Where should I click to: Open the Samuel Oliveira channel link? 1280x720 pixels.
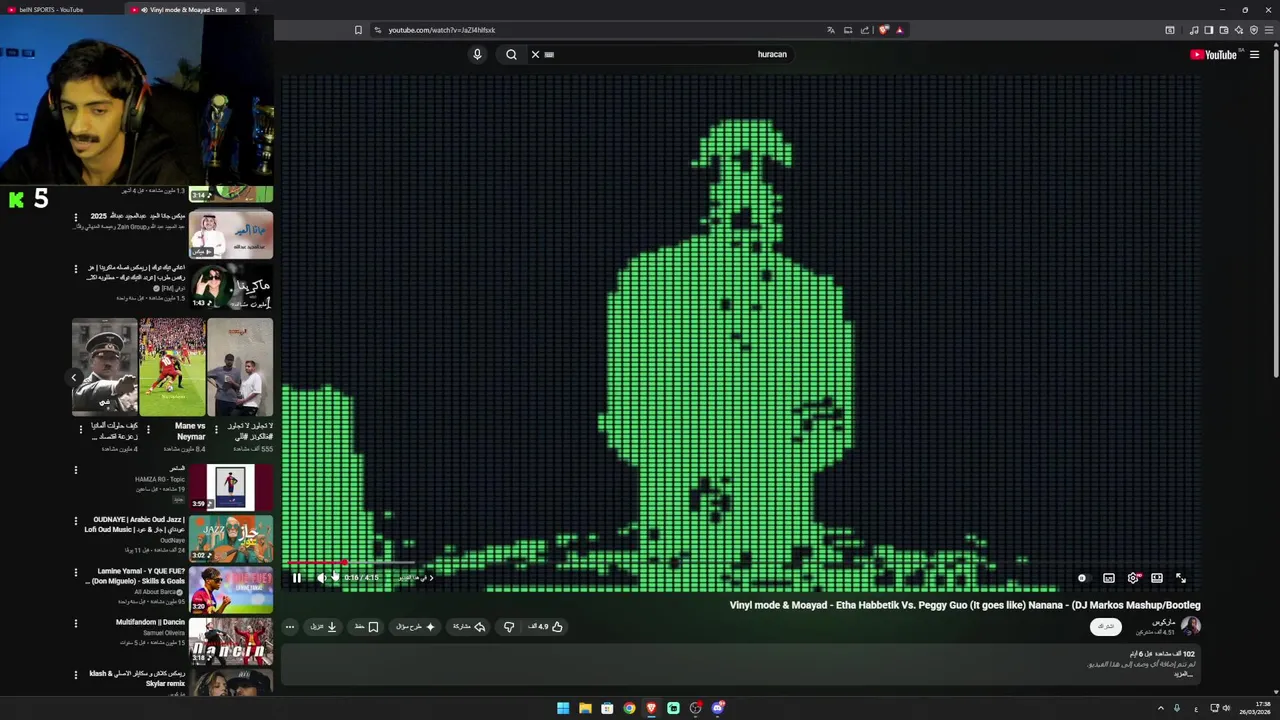click(164, 633)
